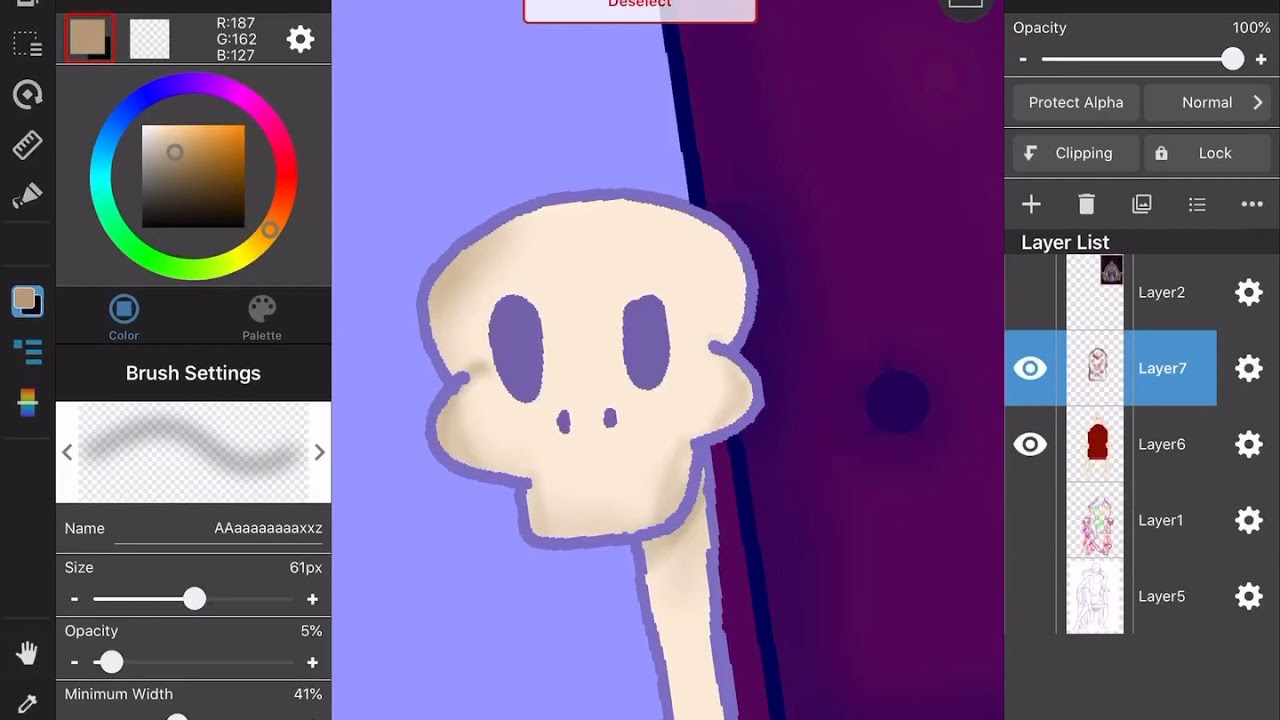The image size is (1280, 720).
Task: Hide Layer6 with eye icon
Action: [x=1030, y=444]
